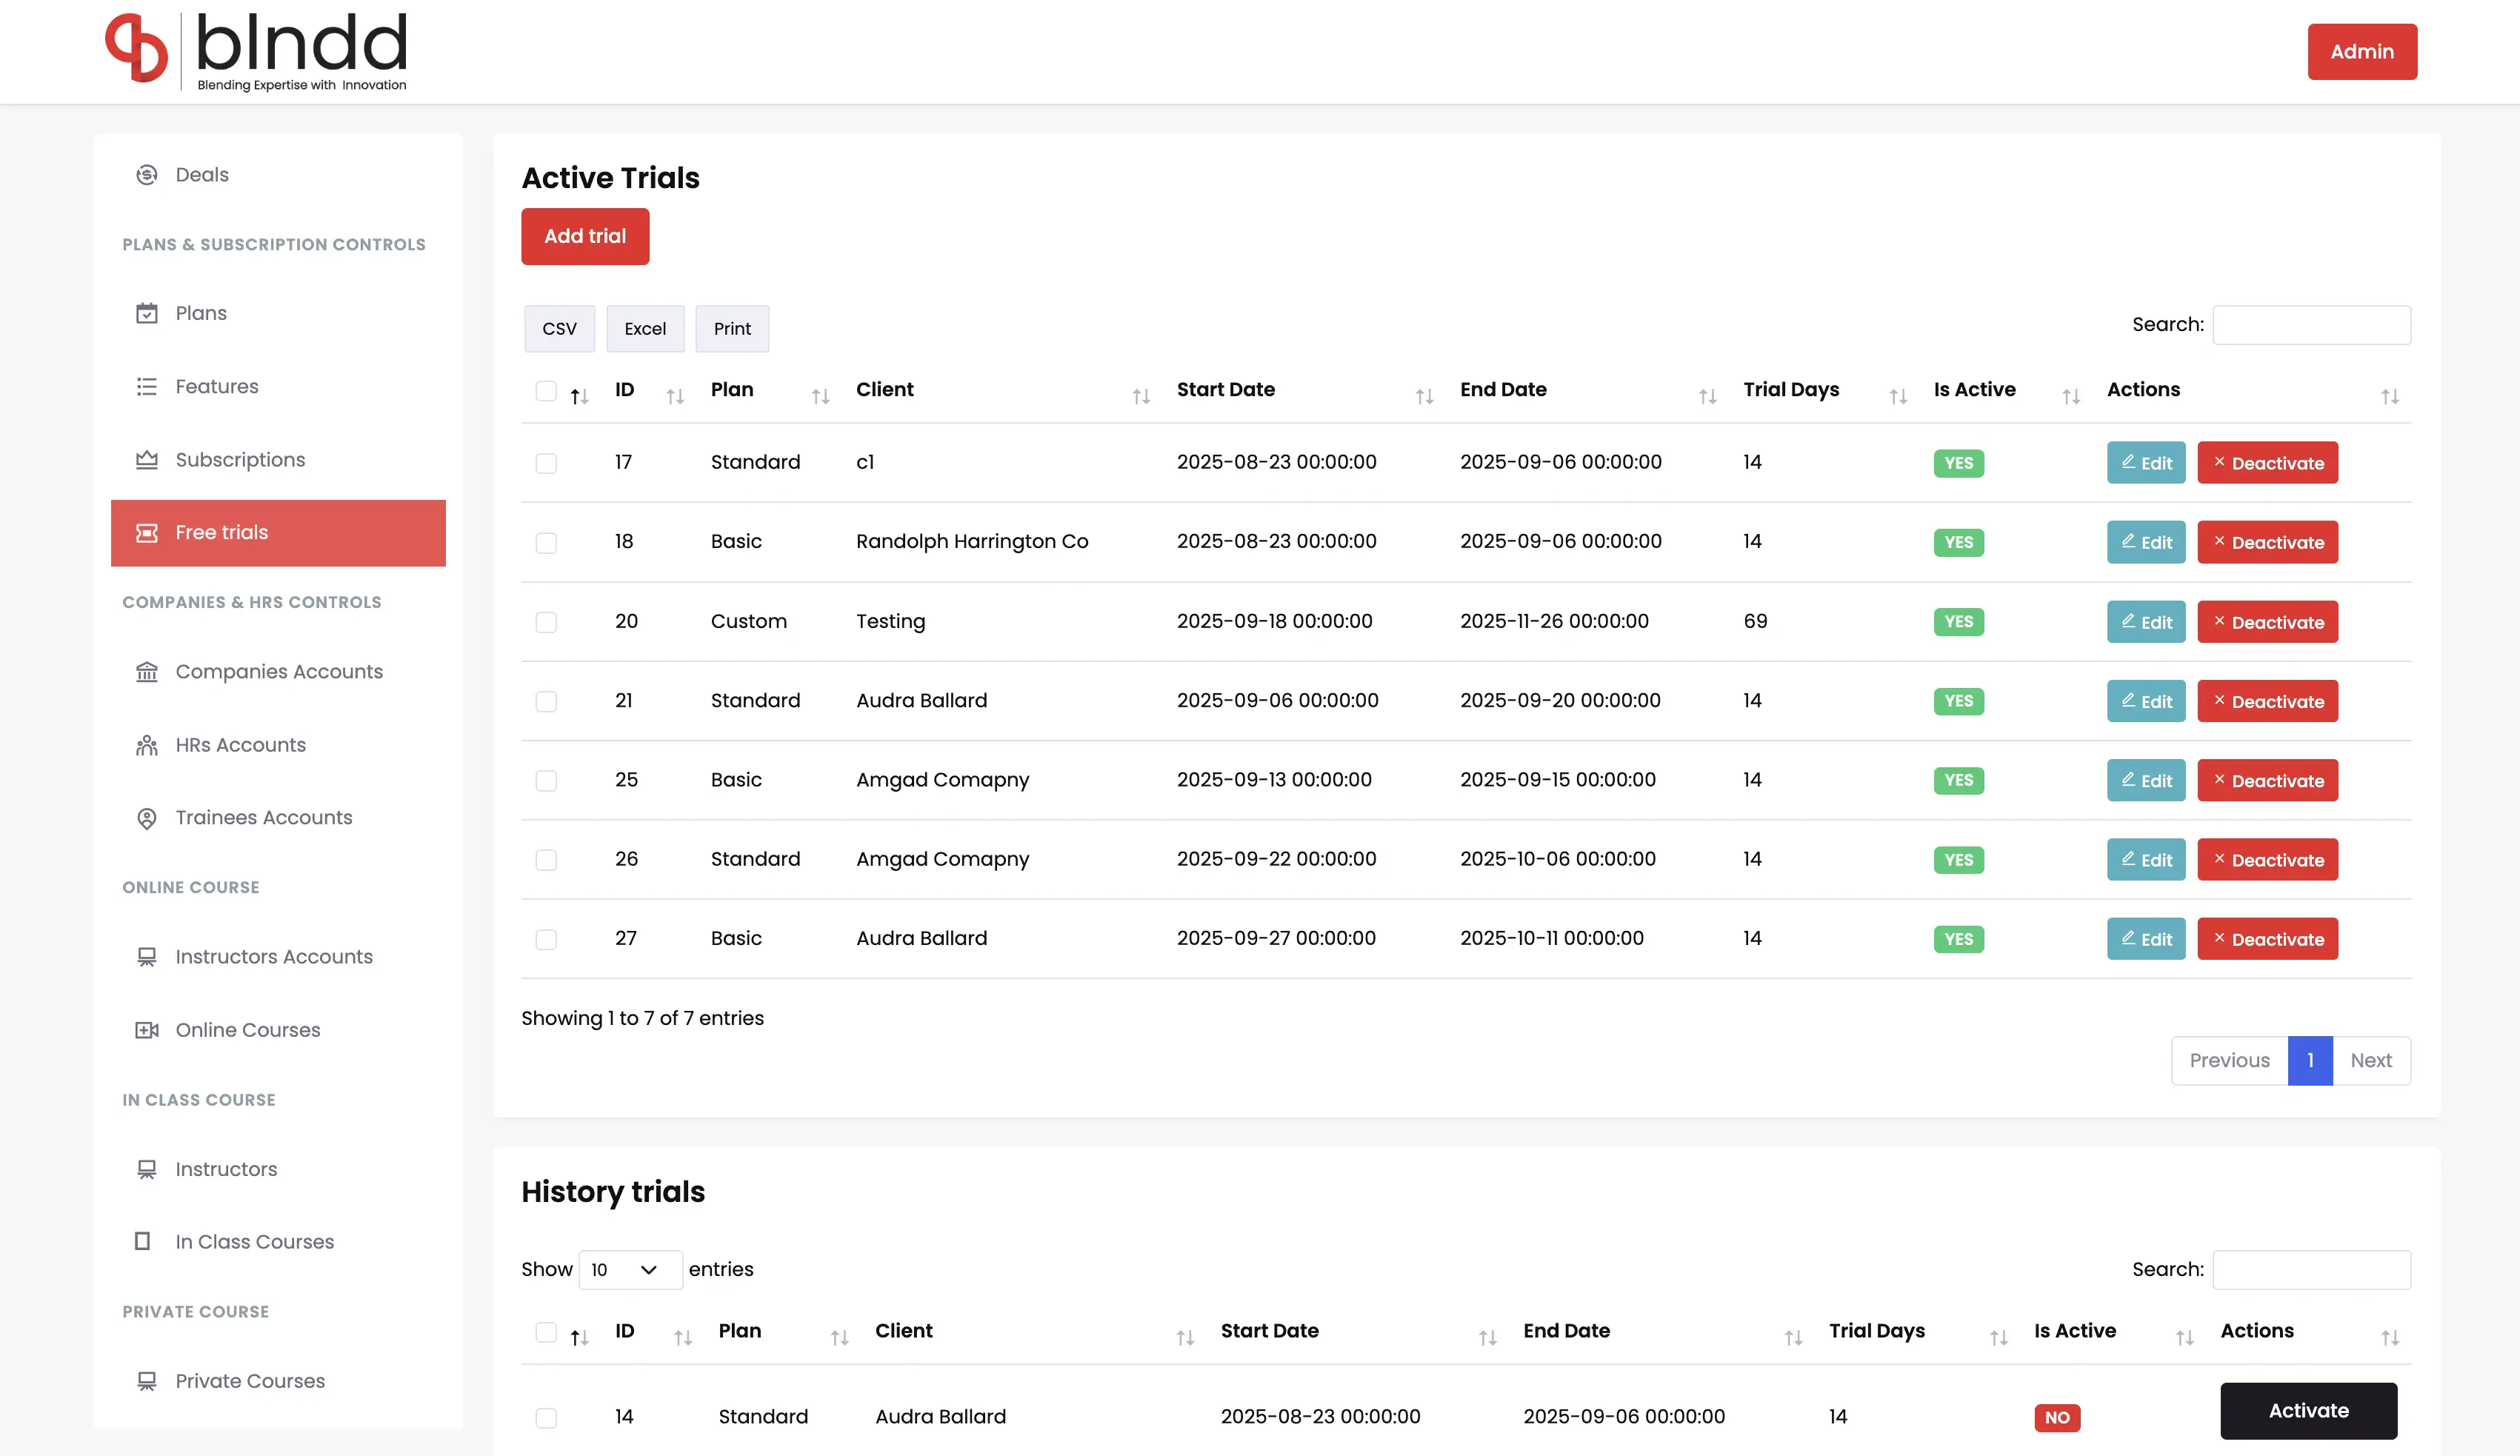Sort Active Trials by Trial Days
2520x1456 pixels.
[1898, 397]
